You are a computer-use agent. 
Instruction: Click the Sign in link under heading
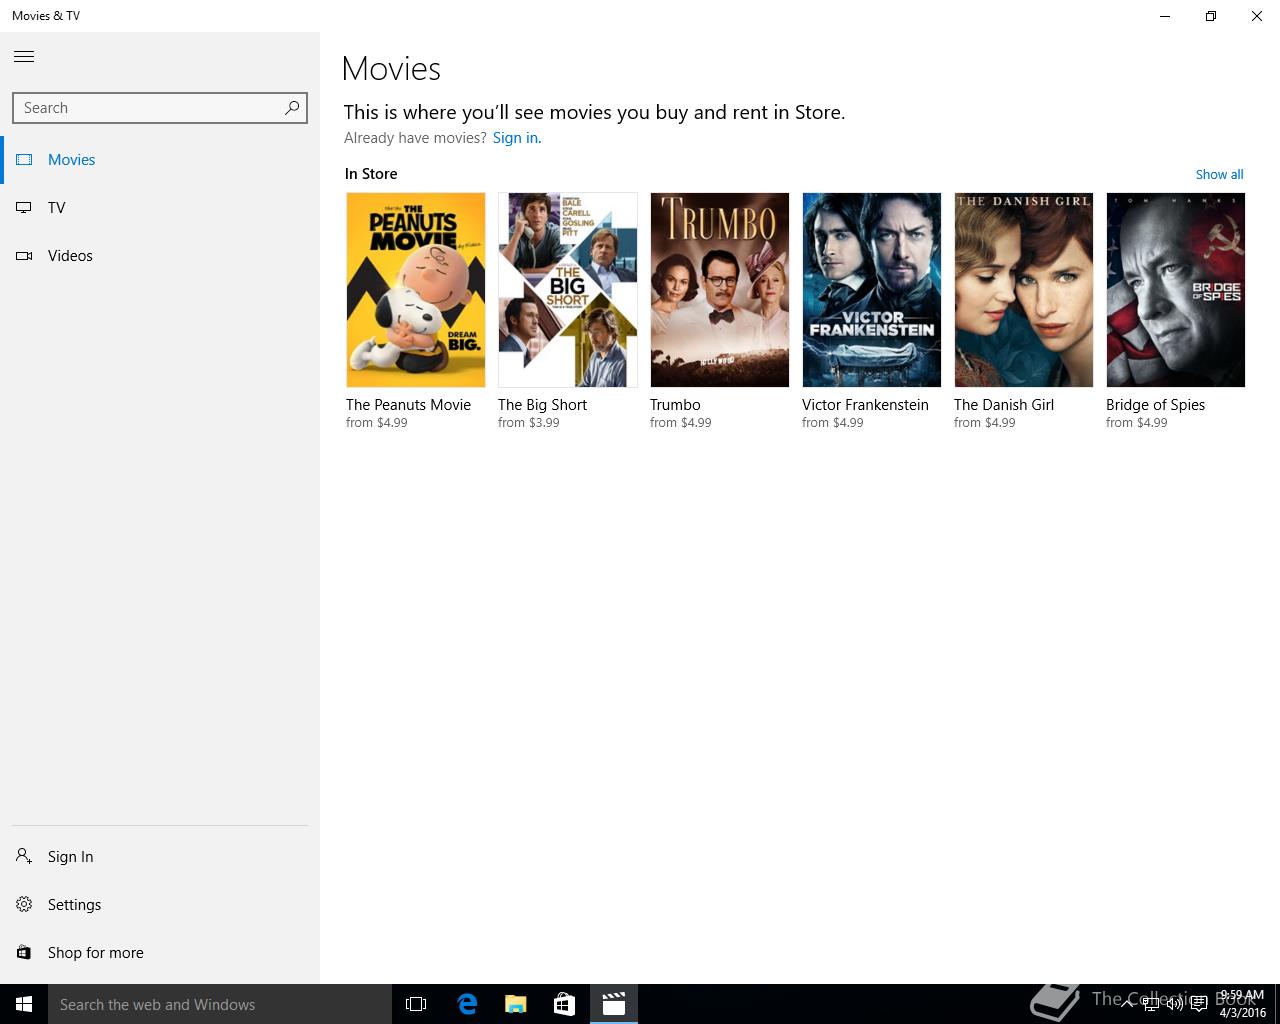(516, 138)
